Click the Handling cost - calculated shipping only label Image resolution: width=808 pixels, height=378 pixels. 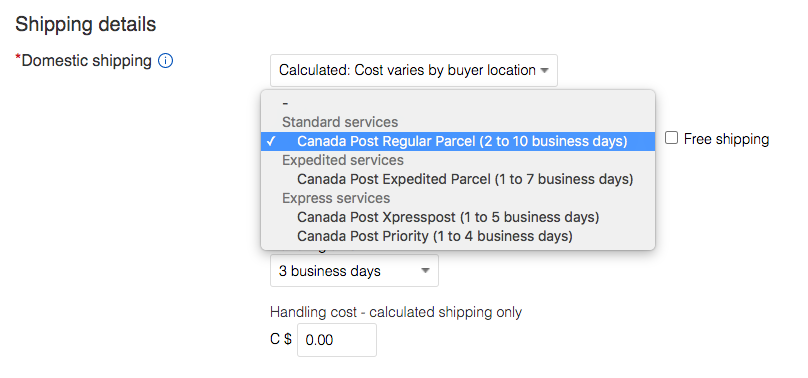tap(396, 312)
